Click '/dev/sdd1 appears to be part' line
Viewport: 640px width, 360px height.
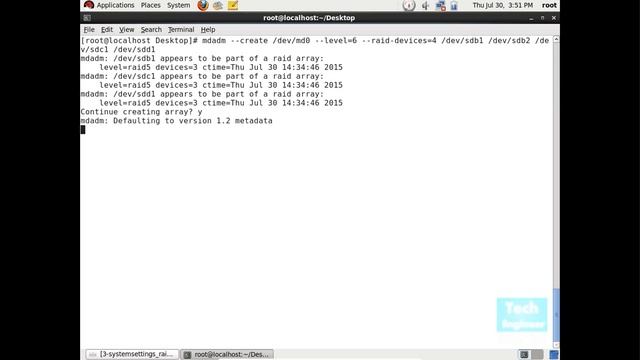coord(202,94)
